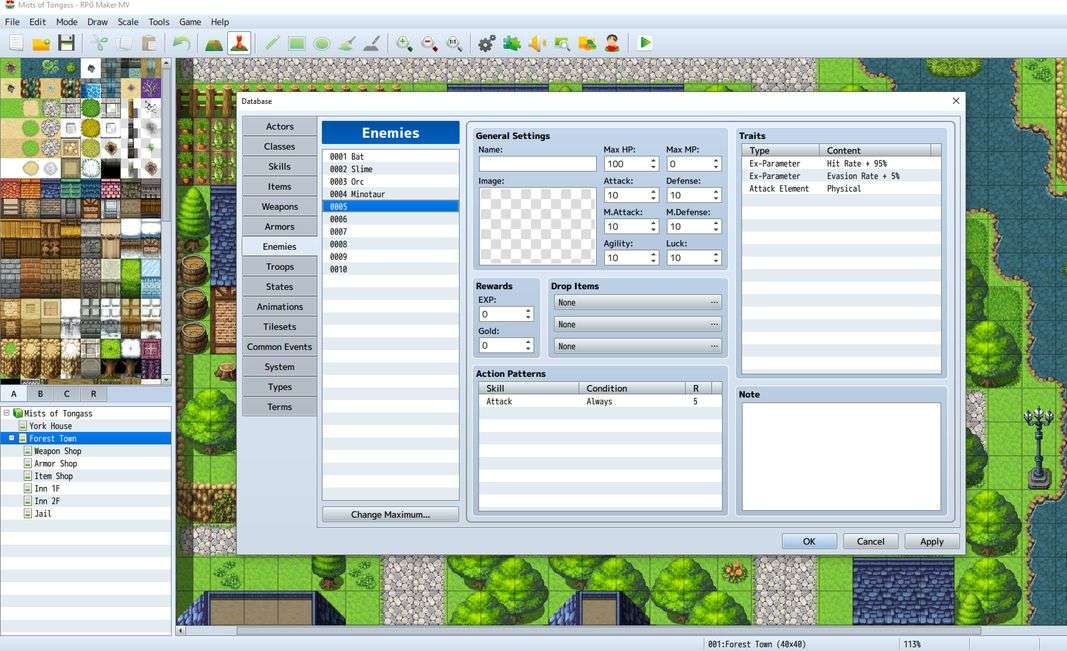Click the enemy Name input field
Viewport: 1067px width, 651px height.
[x=537, y=164]
